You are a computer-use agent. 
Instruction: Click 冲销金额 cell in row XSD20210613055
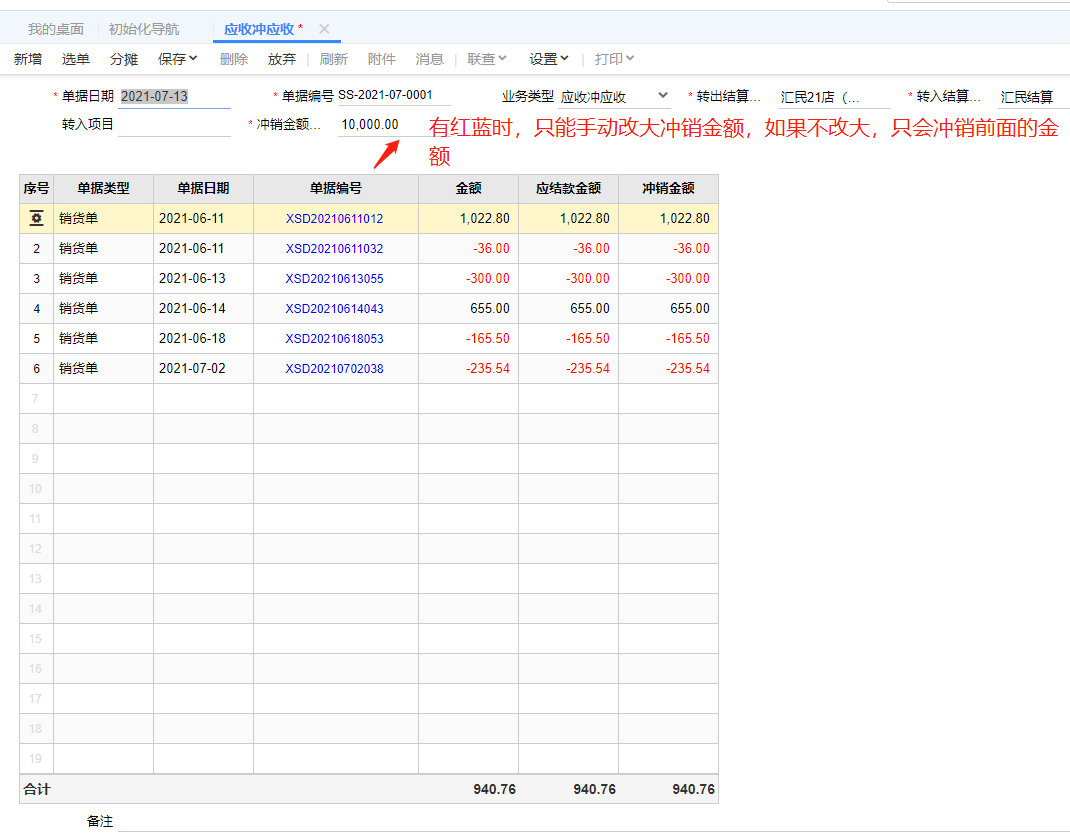[669, 279]
